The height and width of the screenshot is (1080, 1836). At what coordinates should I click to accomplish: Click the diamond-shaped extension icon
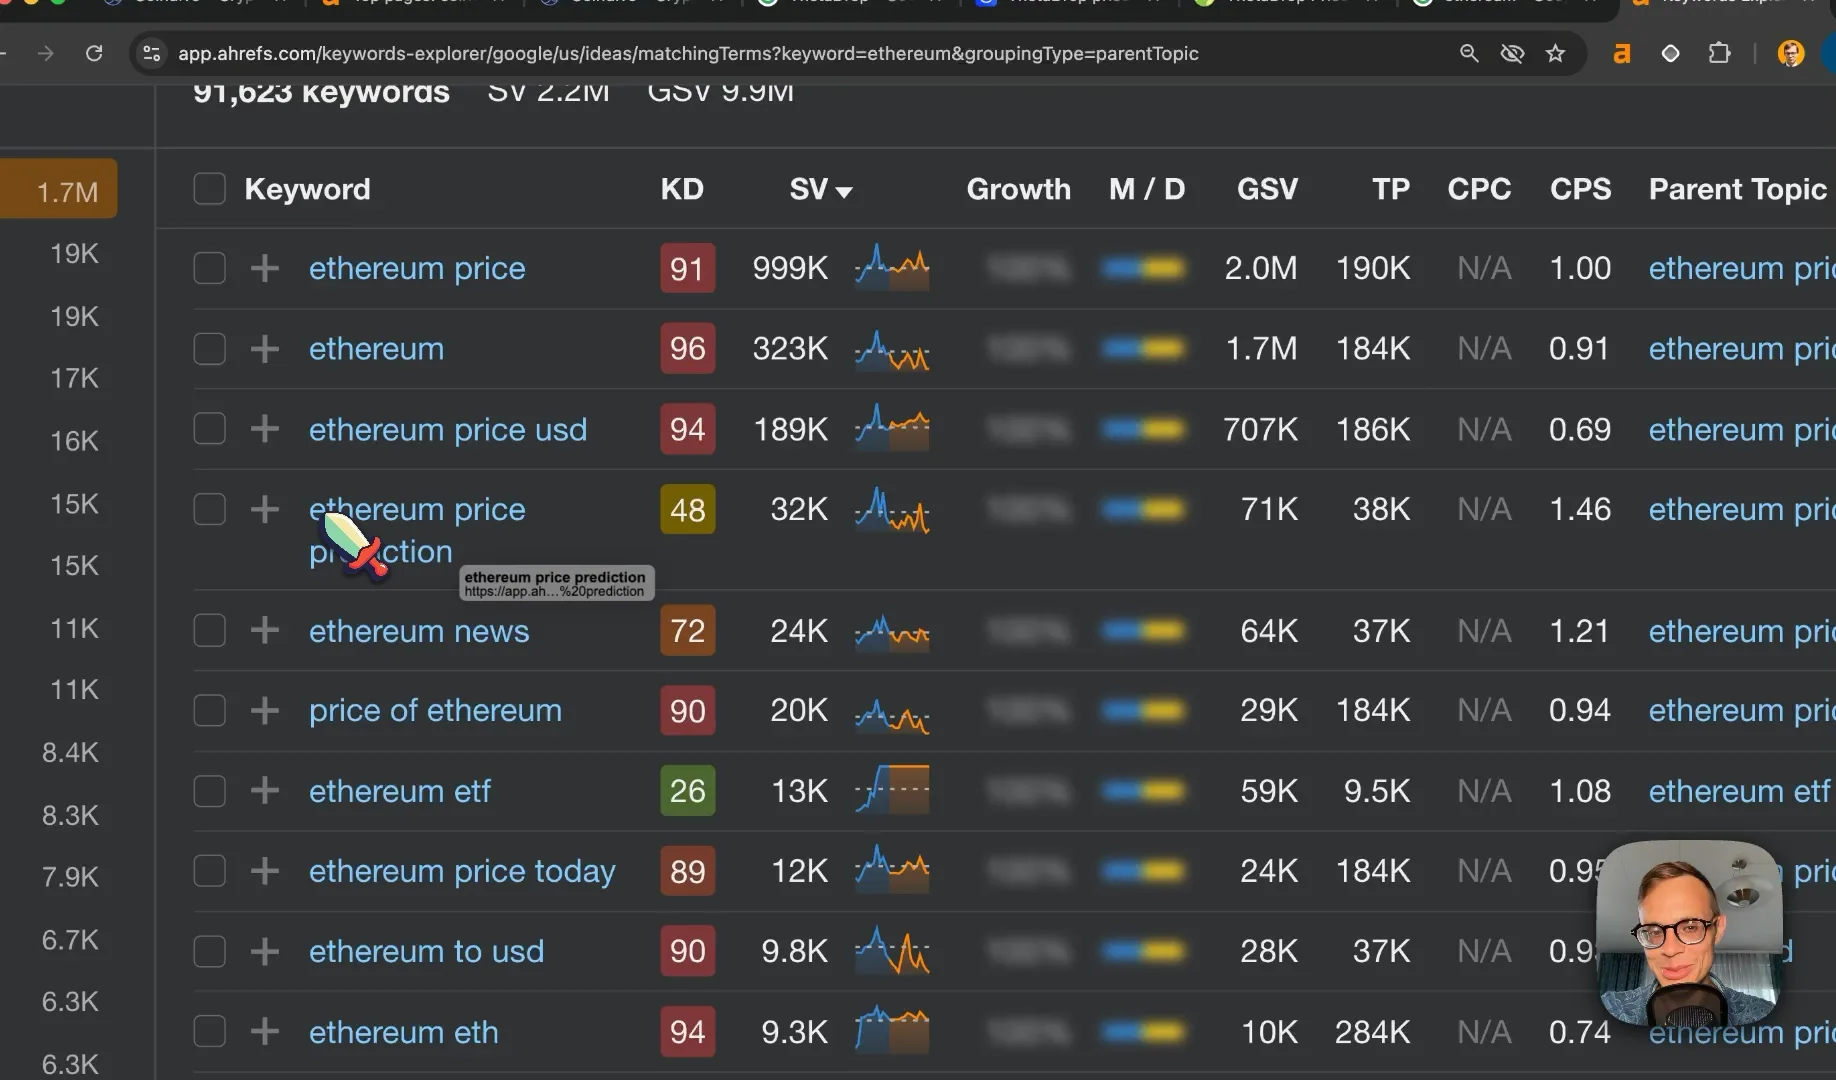[x=1670, y=53]
